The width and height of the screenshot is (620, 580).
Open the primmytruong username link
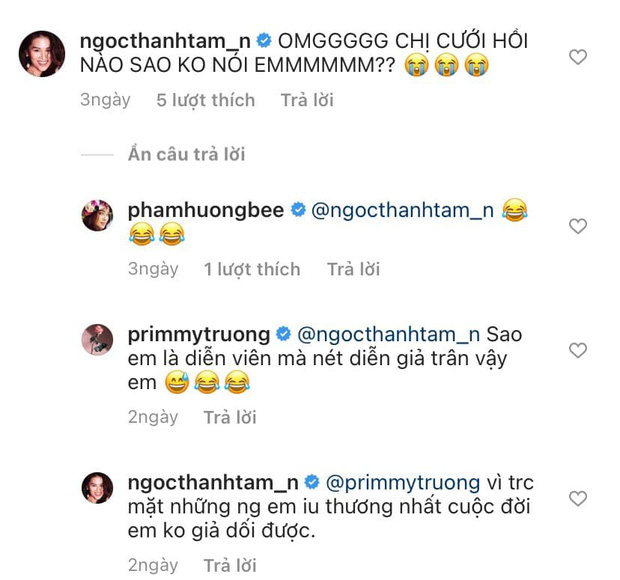pyautogui.click(x=199, y=334)
